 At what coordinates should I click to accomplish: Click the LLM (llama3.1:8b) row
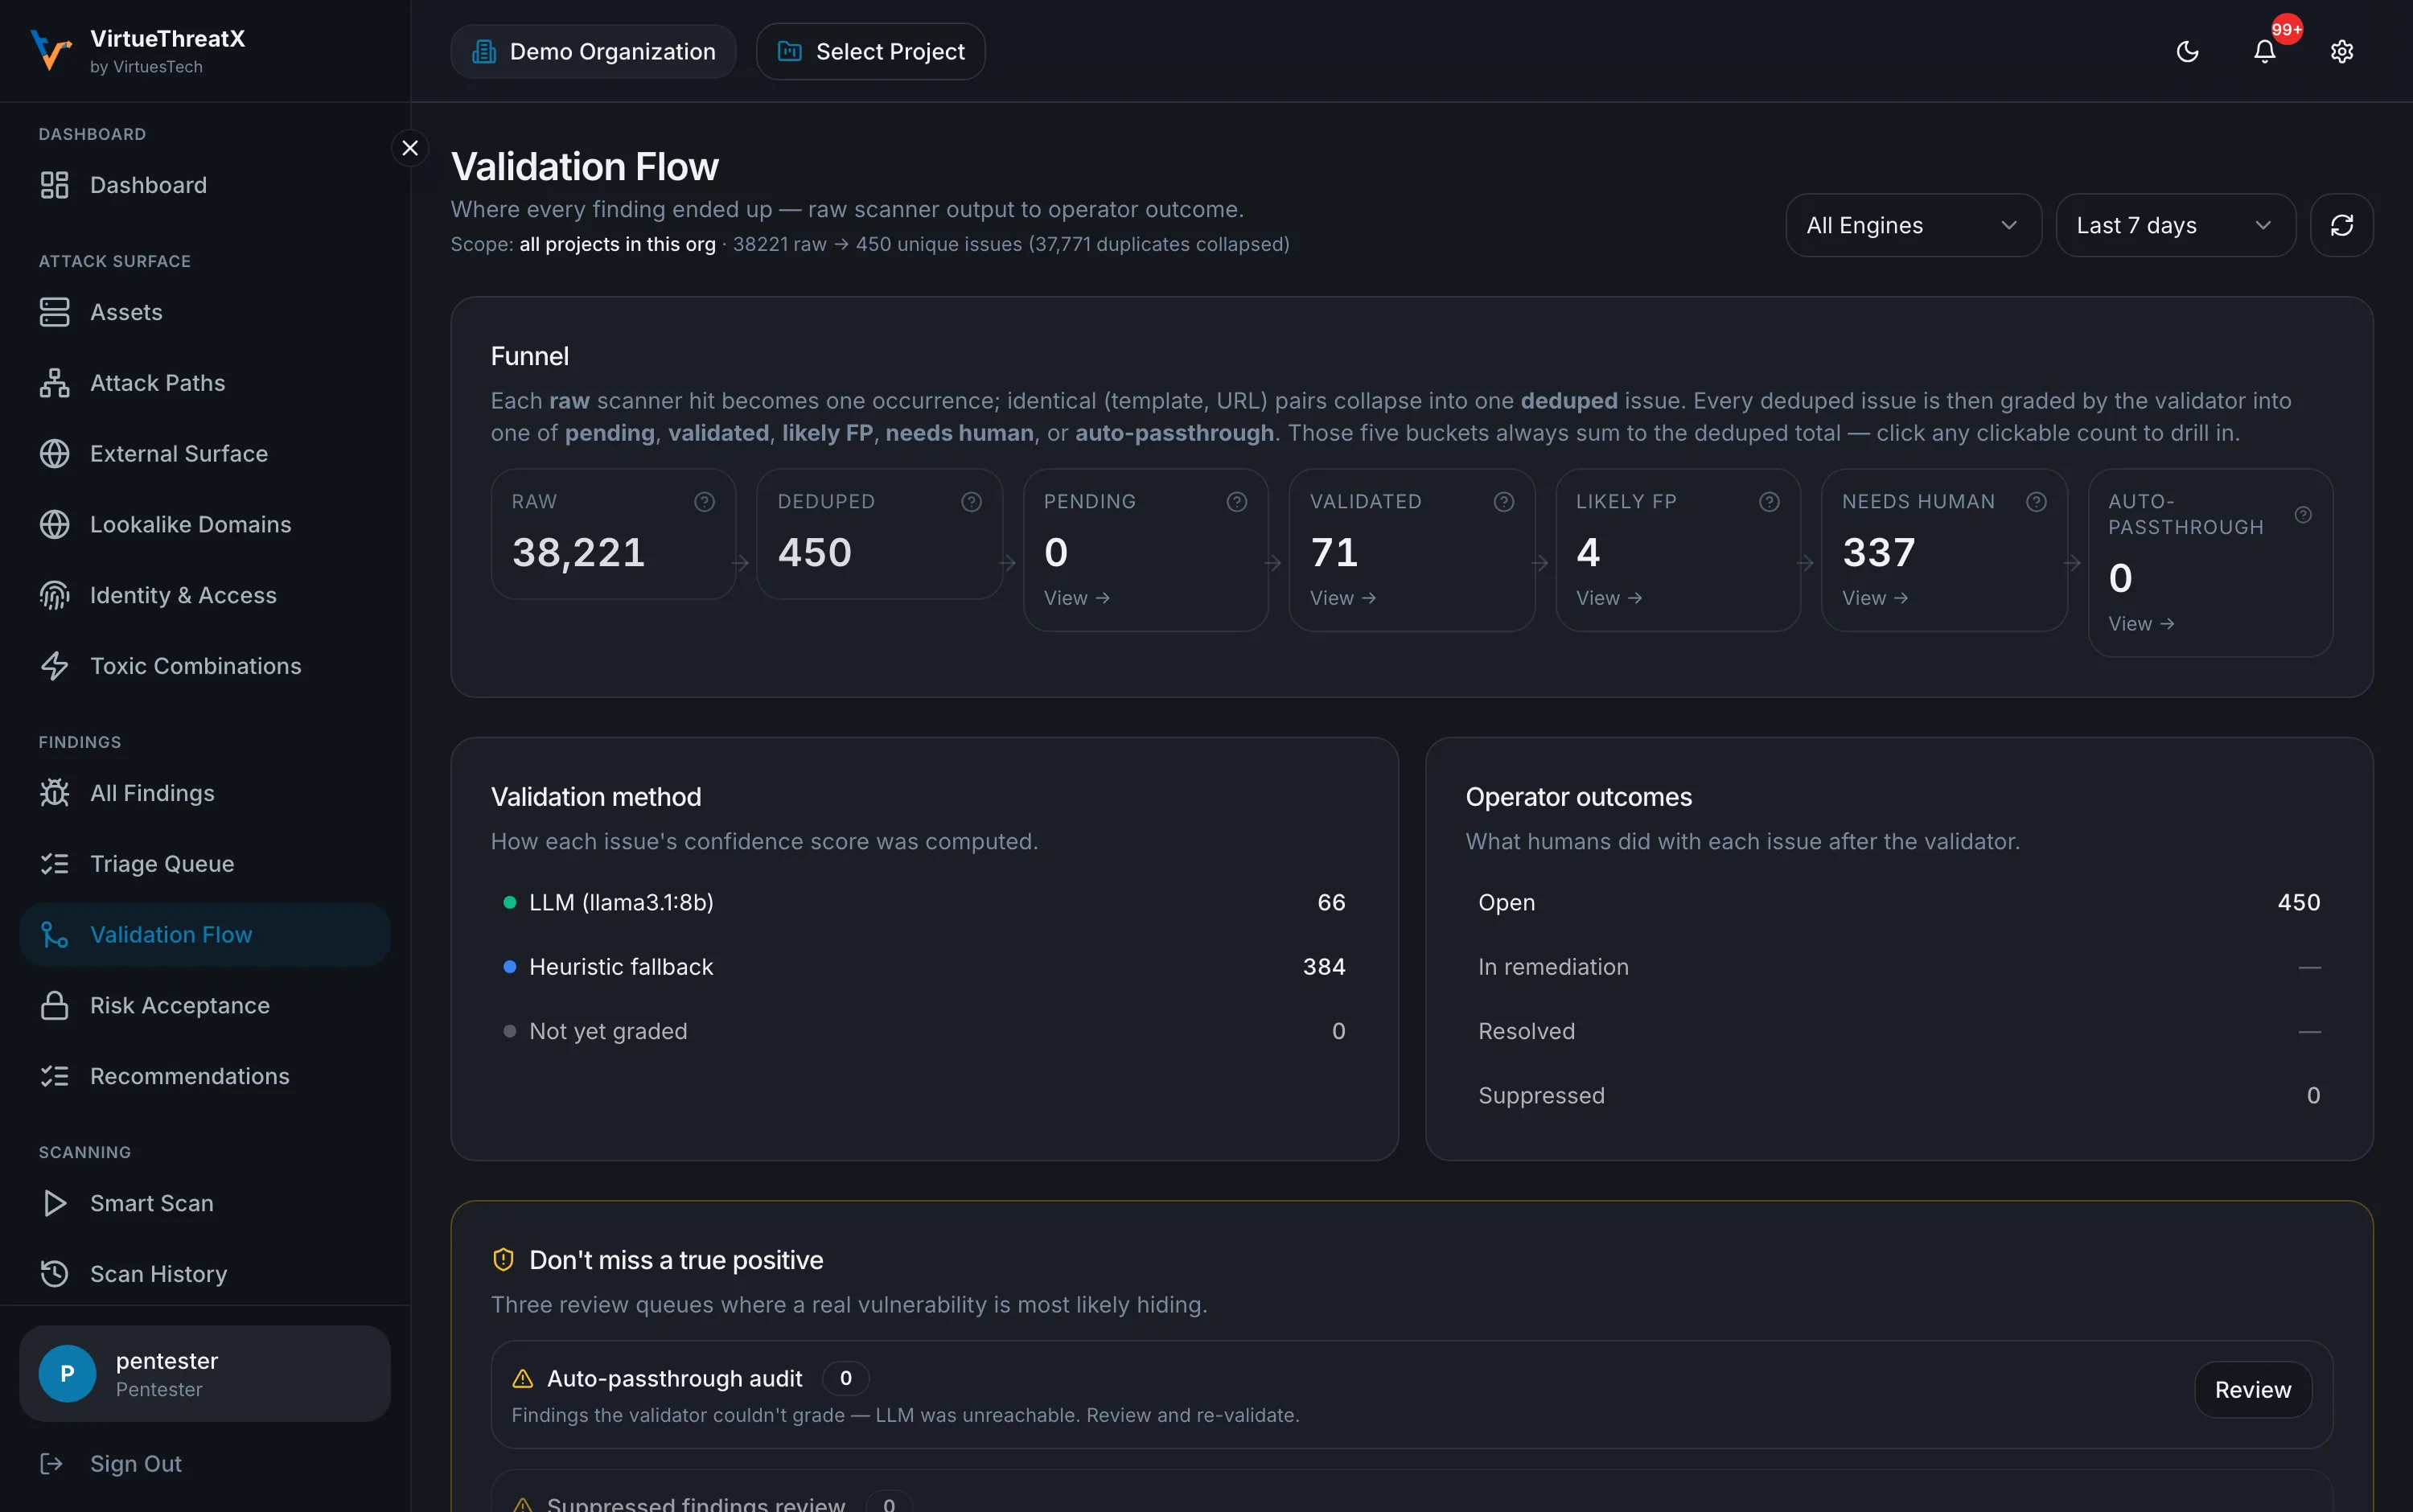pos(924,903)
